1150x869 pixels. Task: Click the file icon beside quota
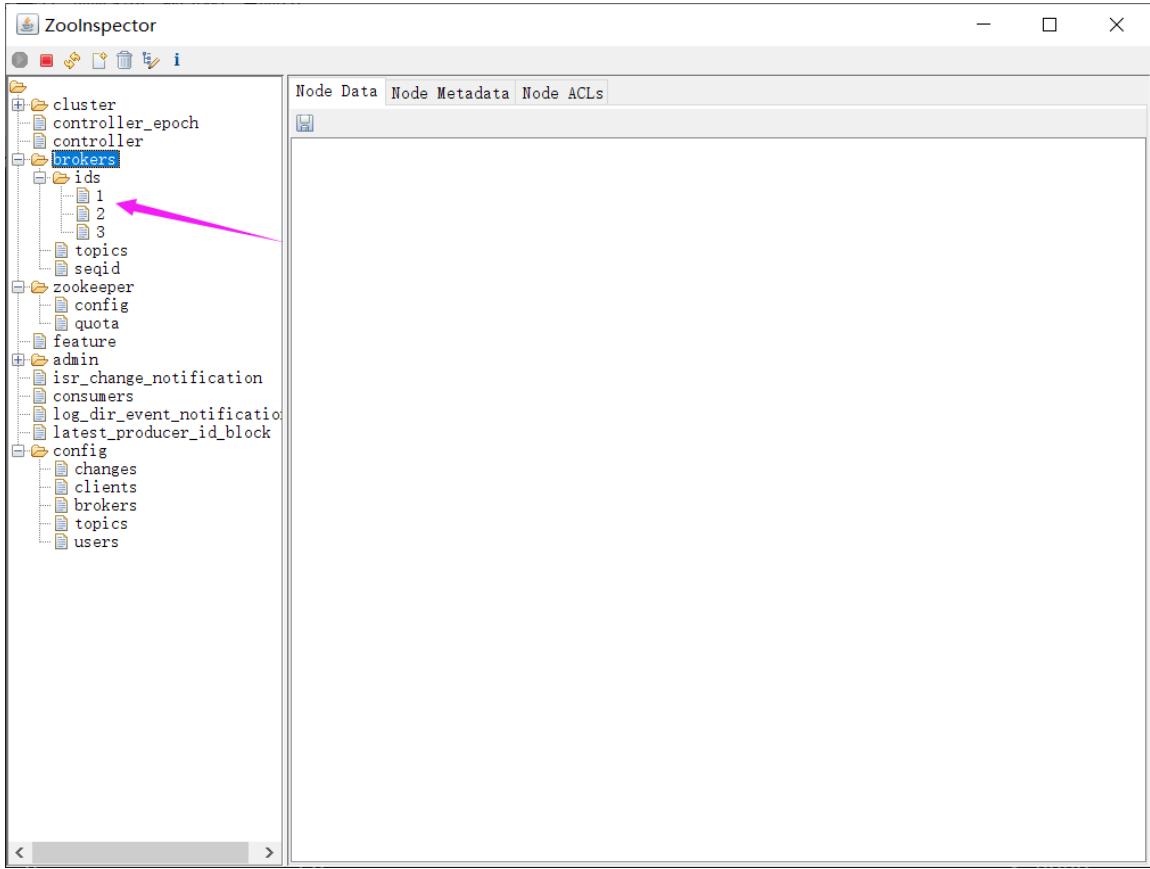(62, 323)
